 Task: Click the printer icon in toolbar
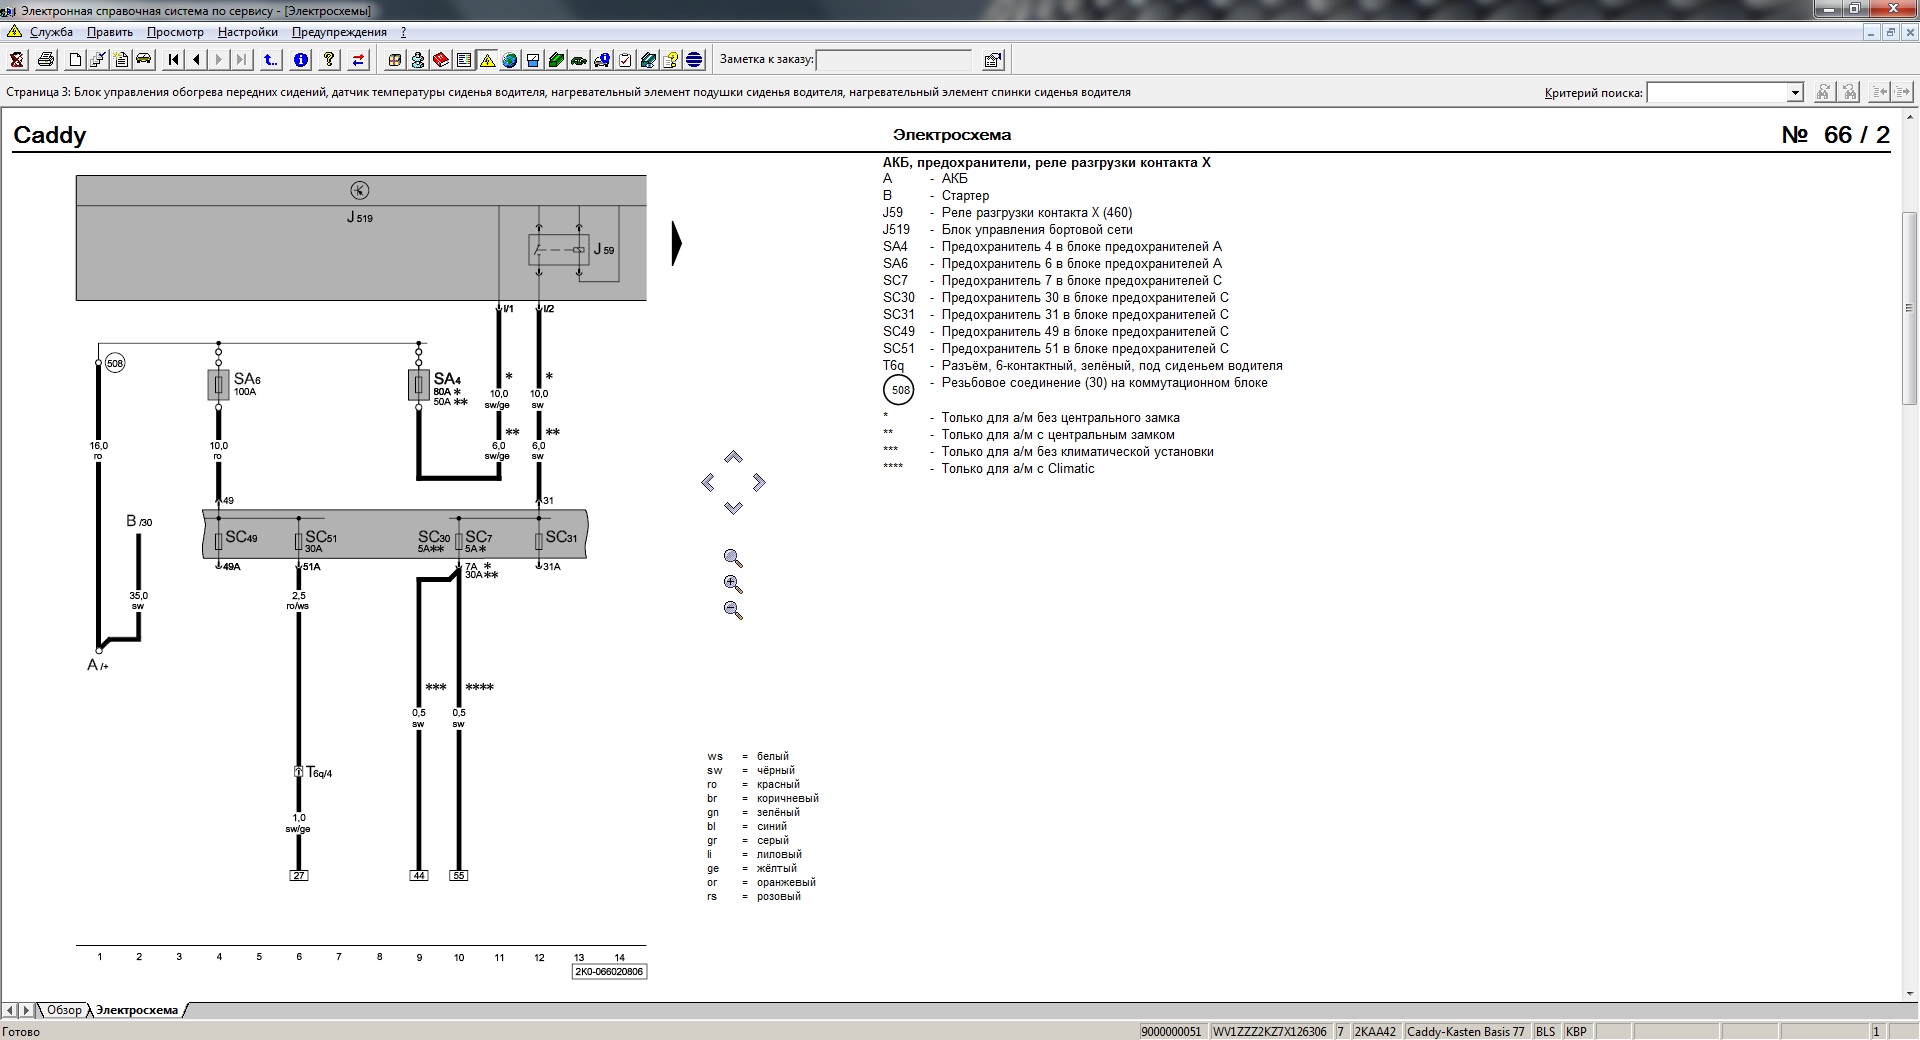[x=45, y=60]
